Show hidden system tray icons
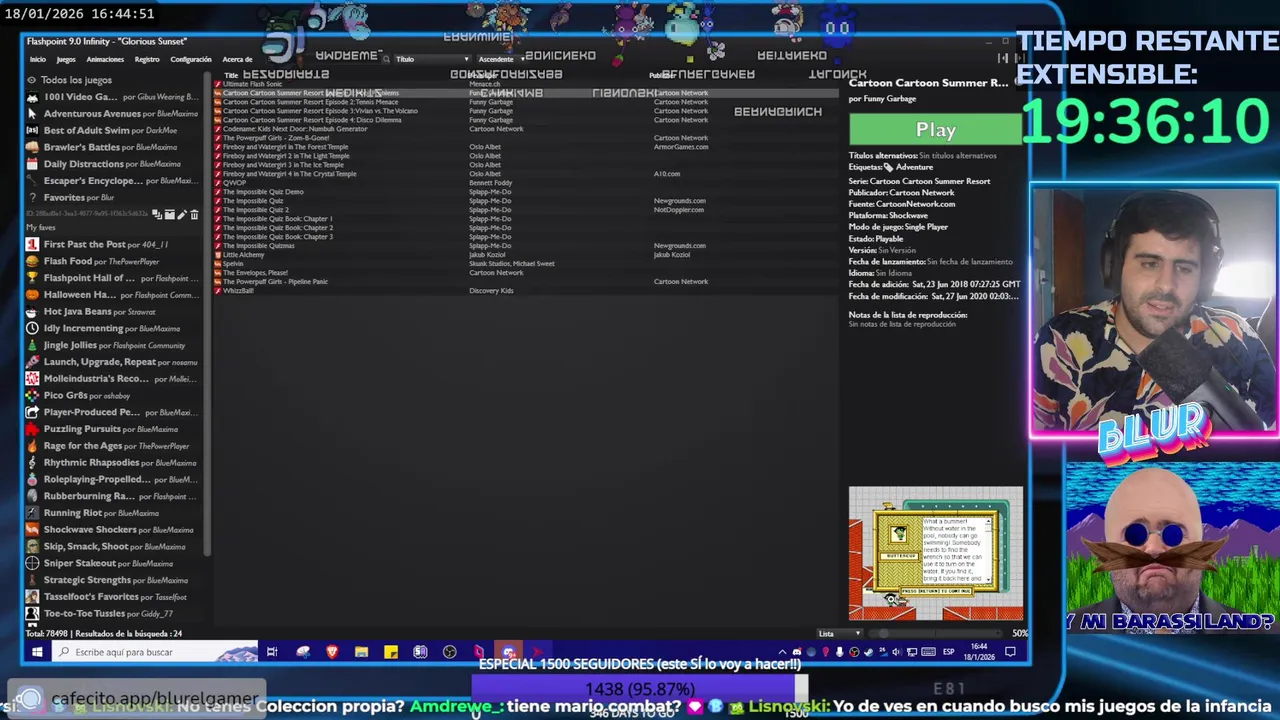The height and width of the screenshot is (720, 1280). click(782, 652)
